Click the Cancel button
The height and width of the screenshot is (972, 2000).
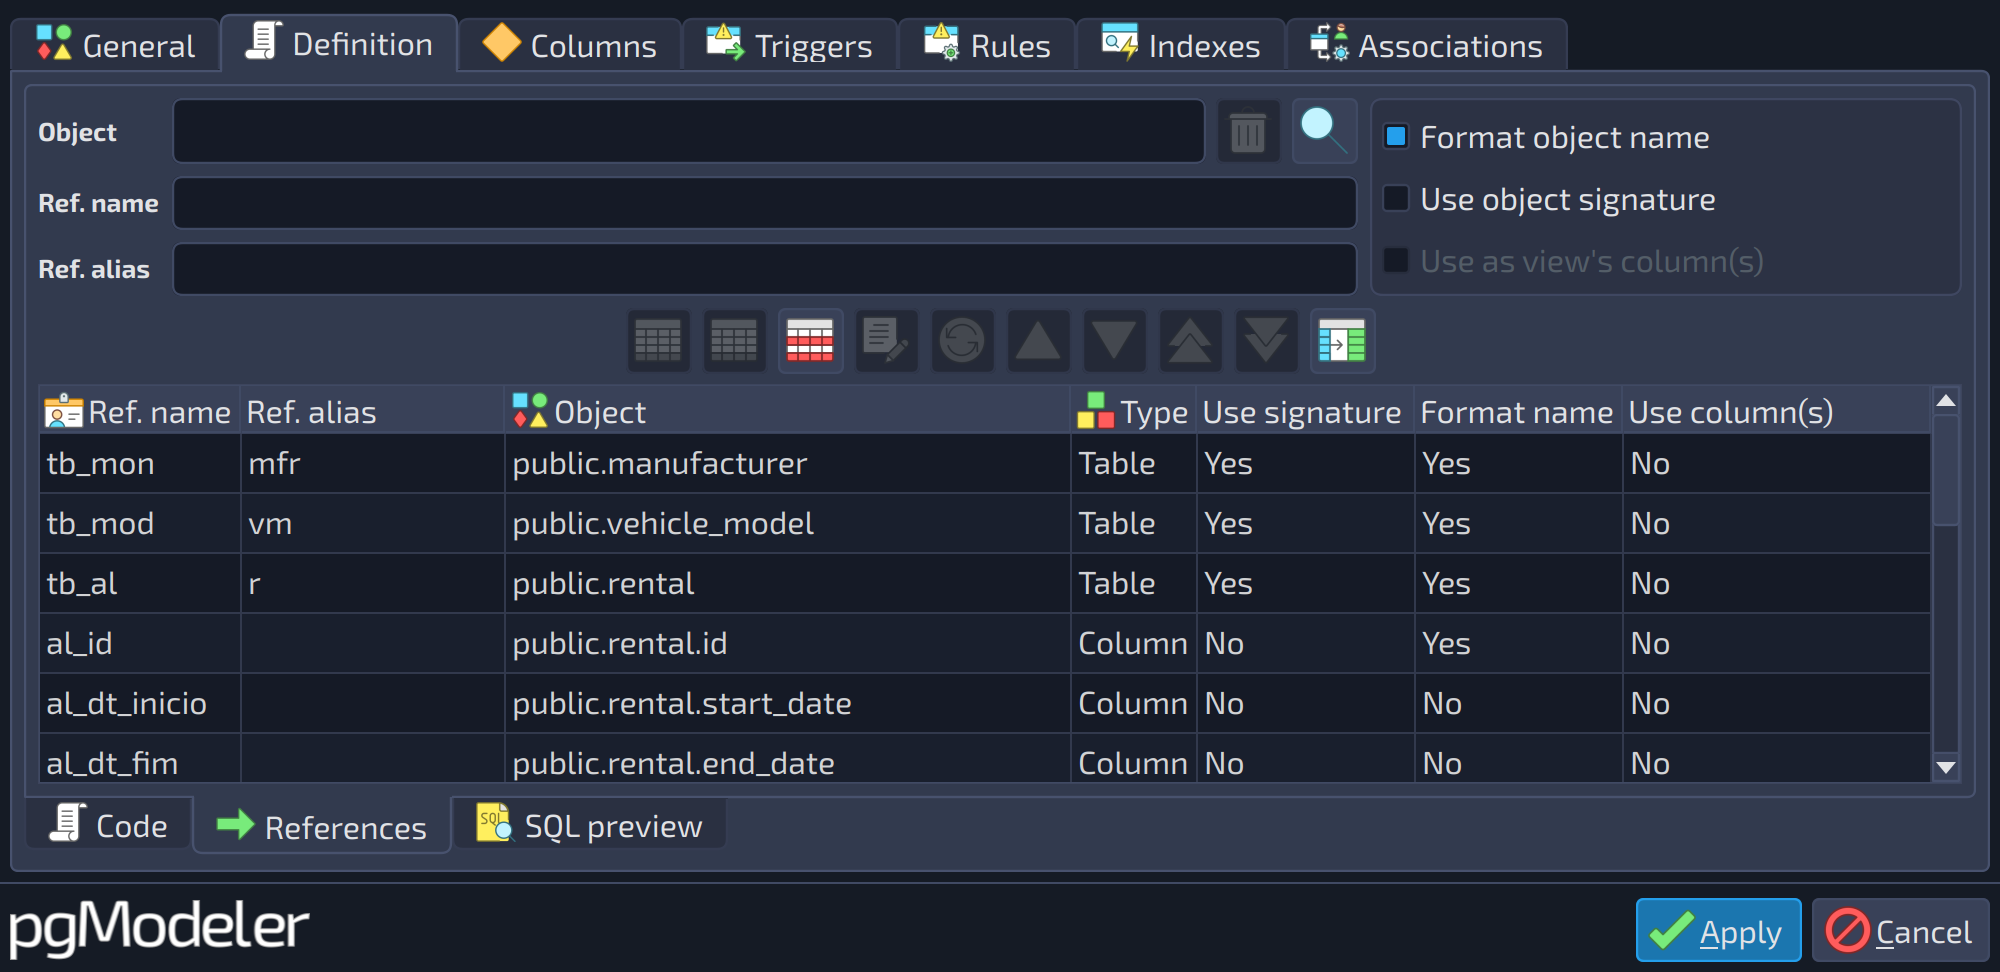coord(1900,930)
